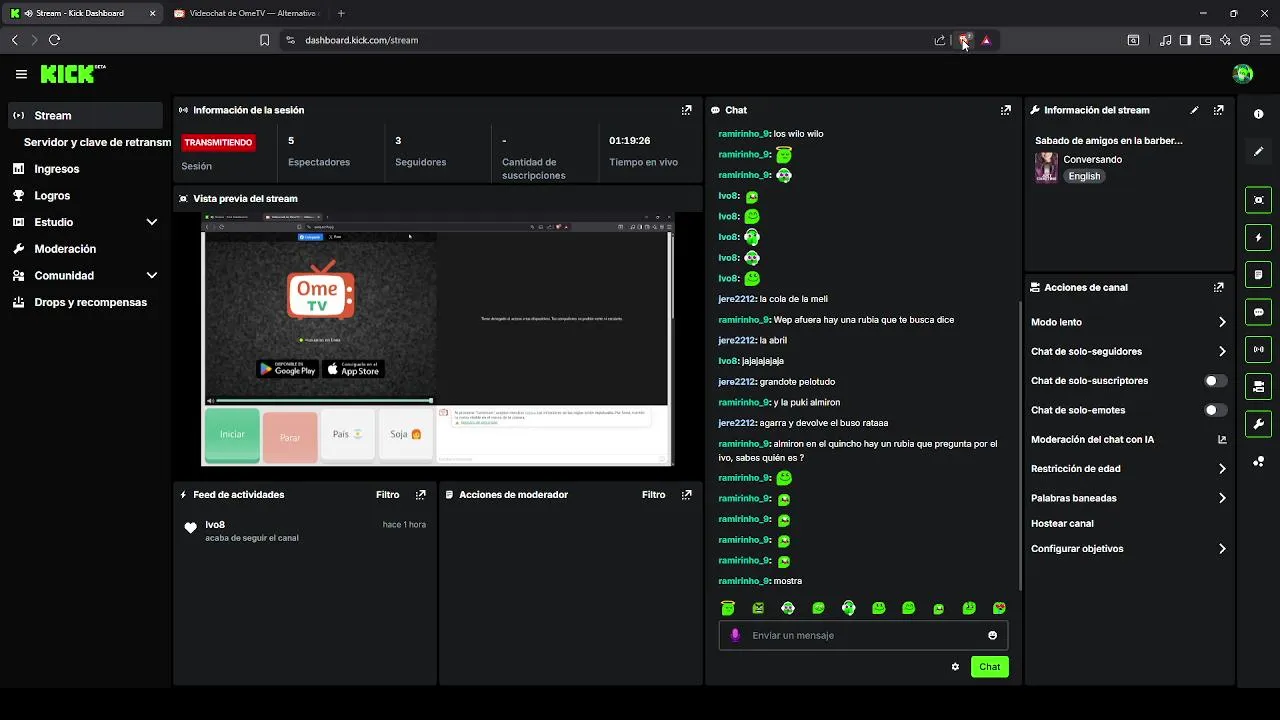Open the browser music player icon
The height and width of the screenshot is (720, 1280).
click(x=1165, y=40)
